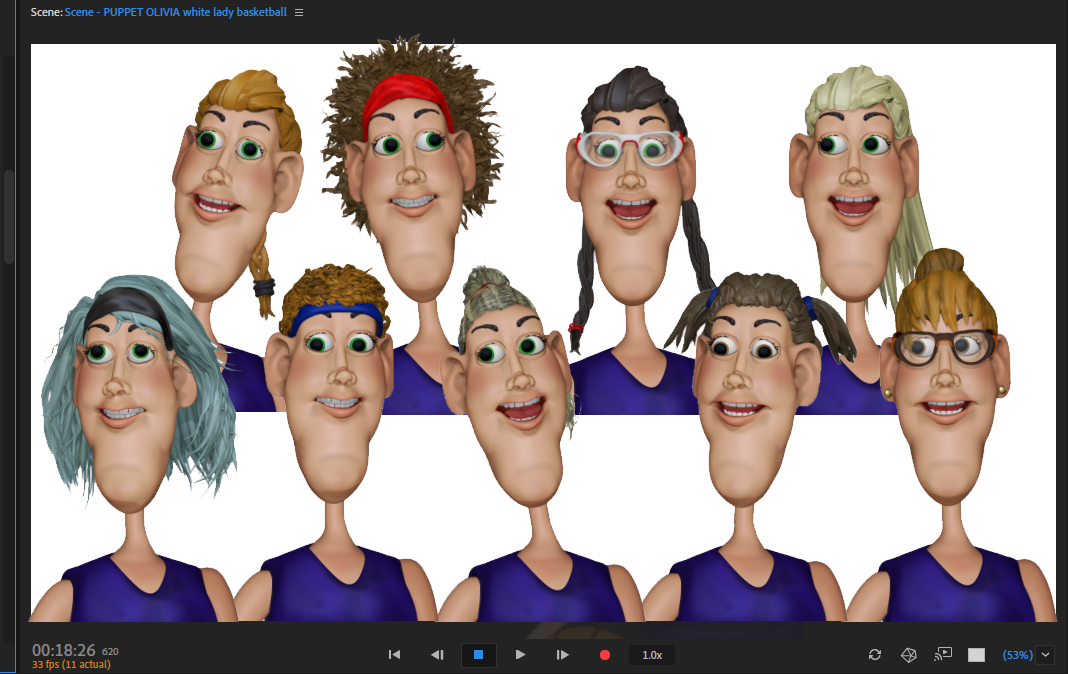Toggle recording with the red circle
This screenshot has height=674, width=1068.
pyautogui.click(x=604, y=655)
